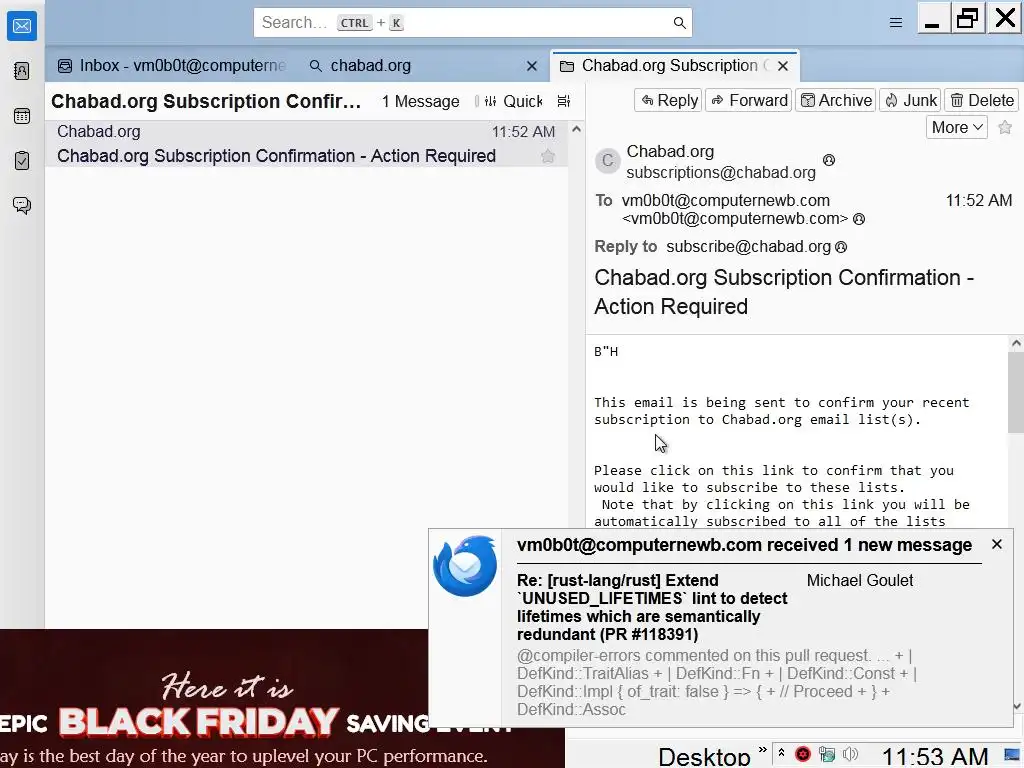Click contact icon next to vm0b0t recipient
1024x768 pixels.
[x=859, y=219]
